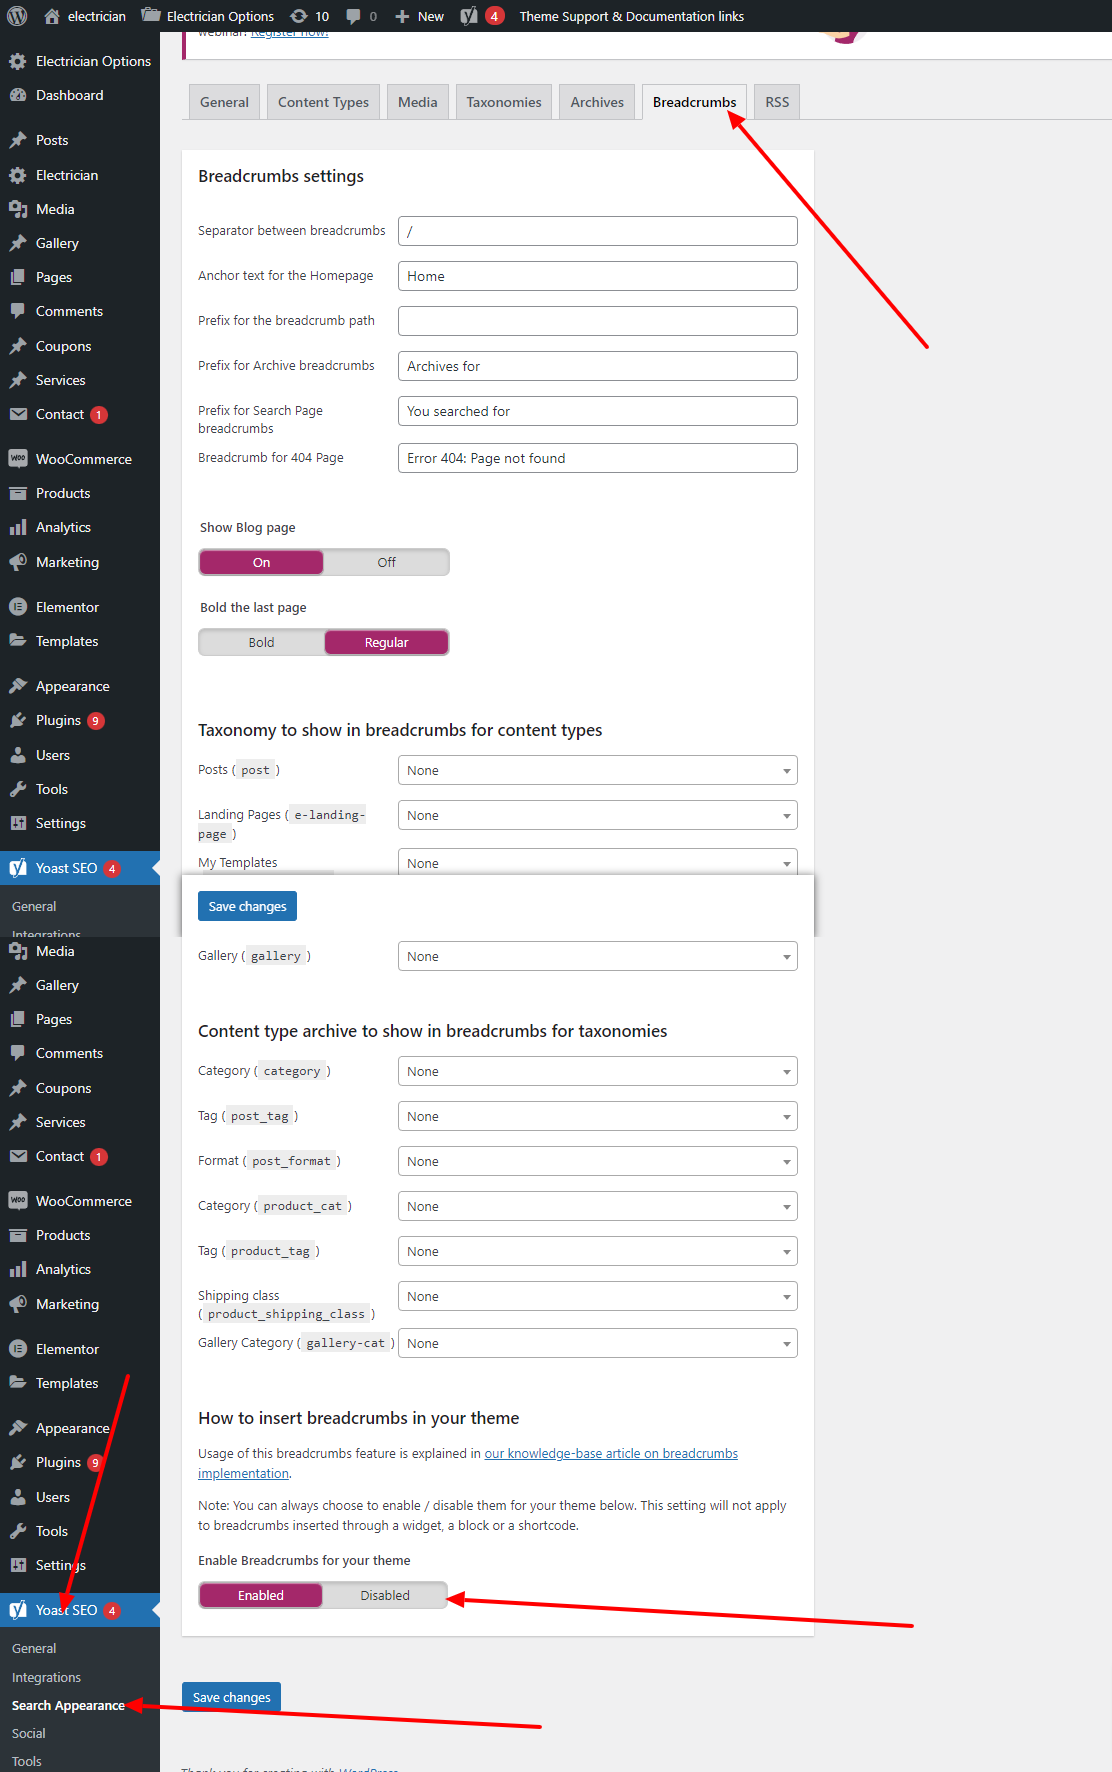Set theme breadcrumbs to Enabled
This screenshot has height=1772, width=1112.
point(261,1596)
